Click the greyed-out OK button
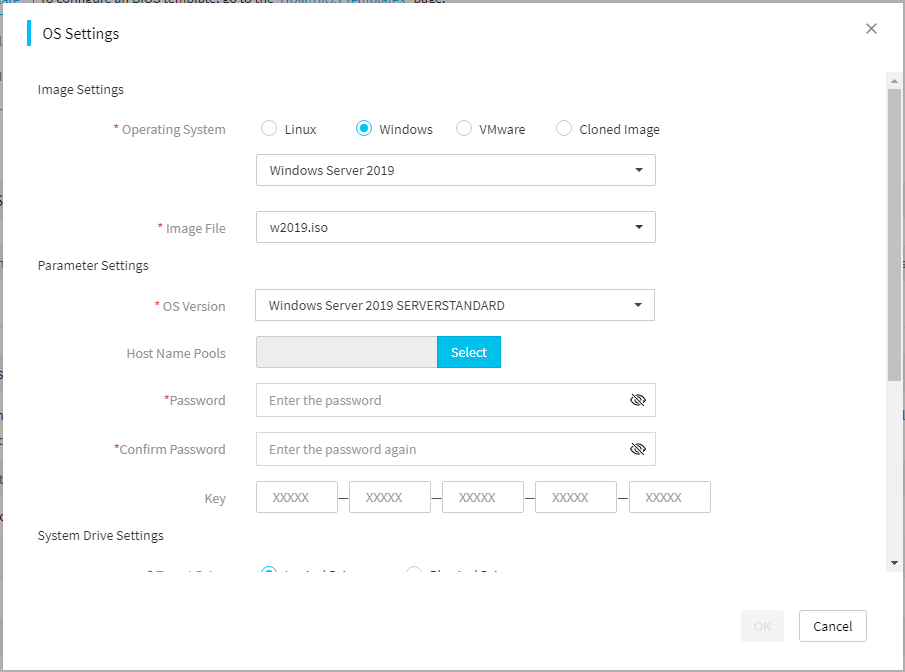The width and height of the screenshot is (905, 672). (762, 626)
